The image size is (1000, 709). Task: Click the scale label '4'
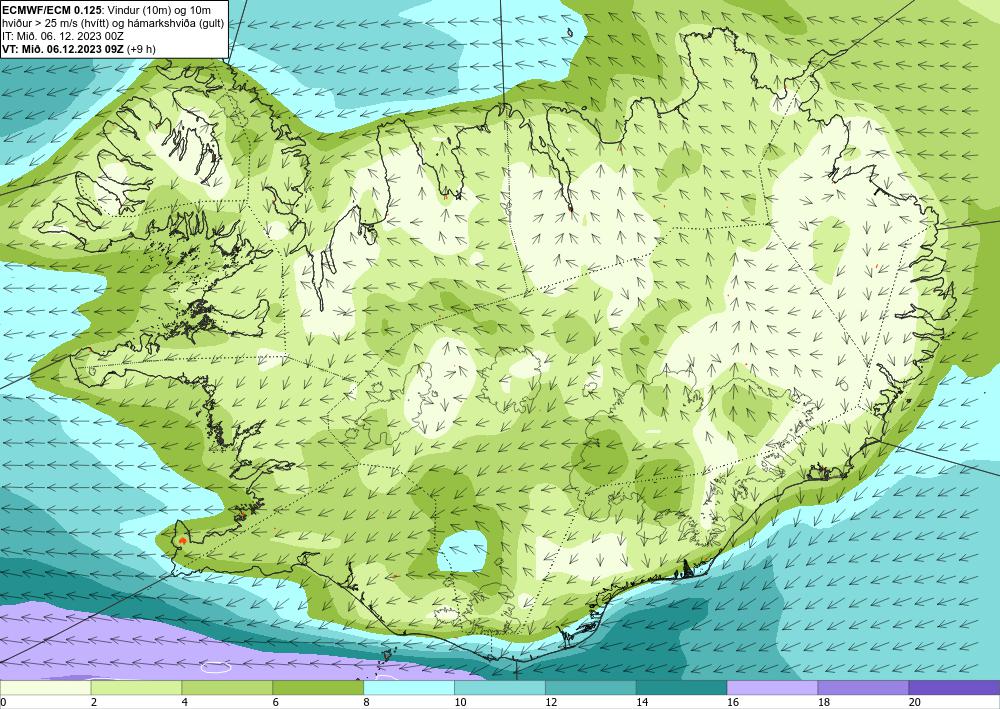[x=184, y=702]
